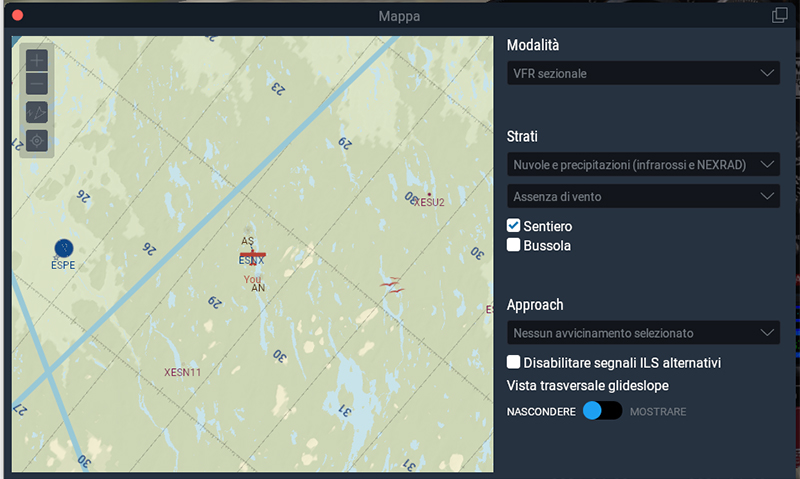Screen dimensions: 800x479
Task: Click the red aircraft icon at ESNX
Action: (253, 255)
